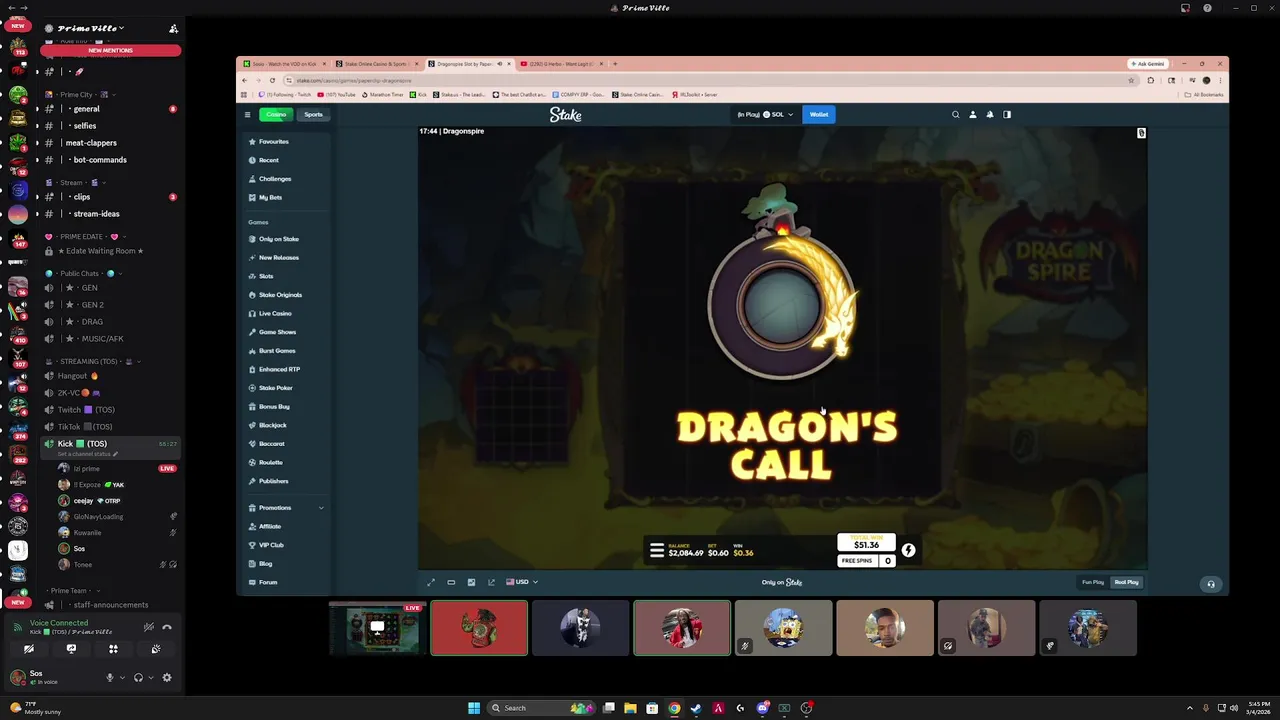Turn on Discord camera
This screenshot has width=1280, height=720.
[x=29, y=650]
